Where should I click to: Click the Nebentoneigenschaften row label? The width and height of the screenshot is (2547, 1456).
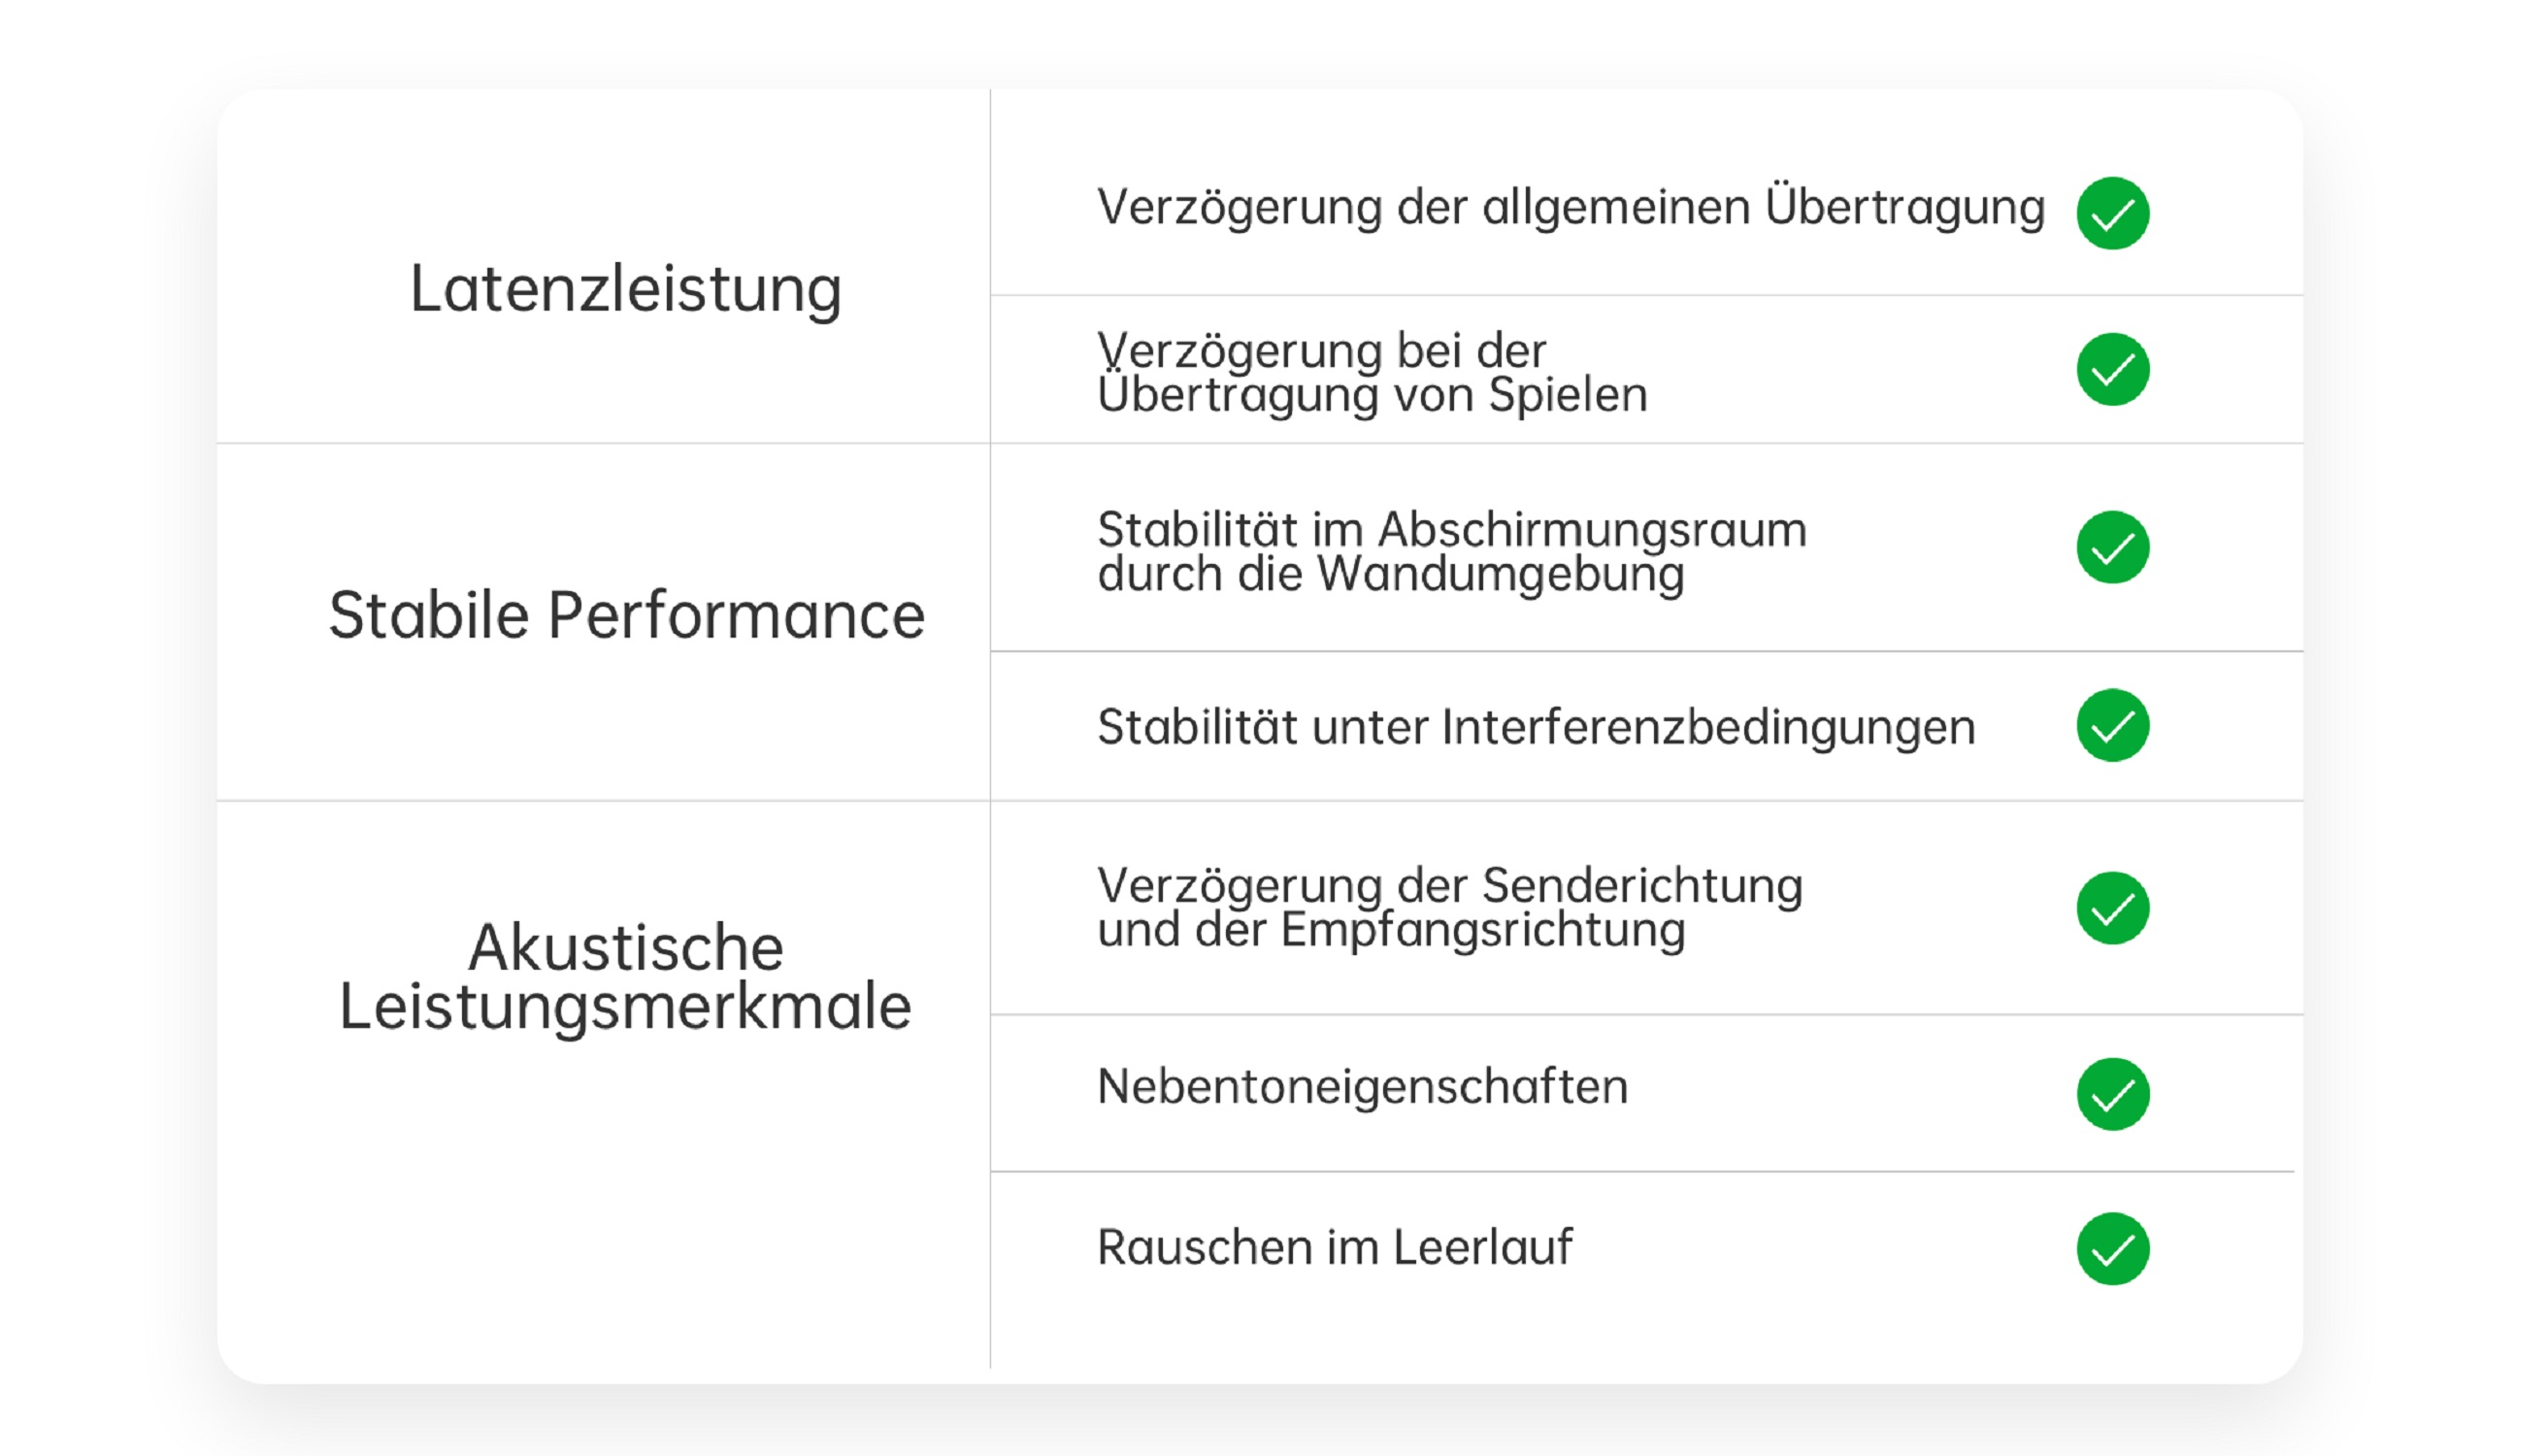1362,1087
